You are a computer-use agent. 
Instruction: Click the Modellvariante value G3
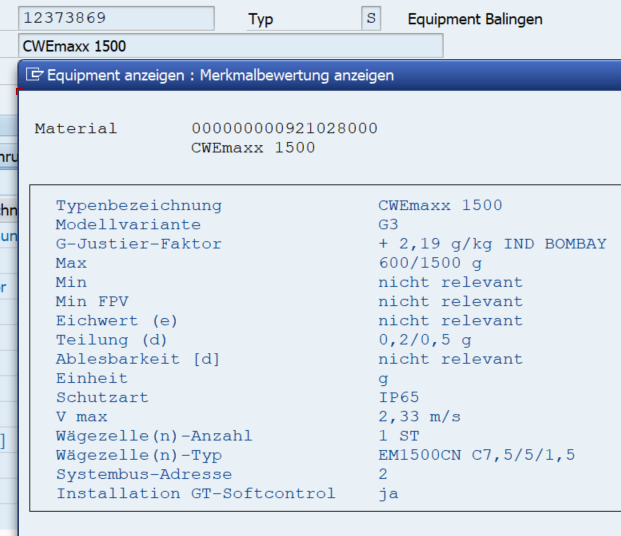point(388,225)
